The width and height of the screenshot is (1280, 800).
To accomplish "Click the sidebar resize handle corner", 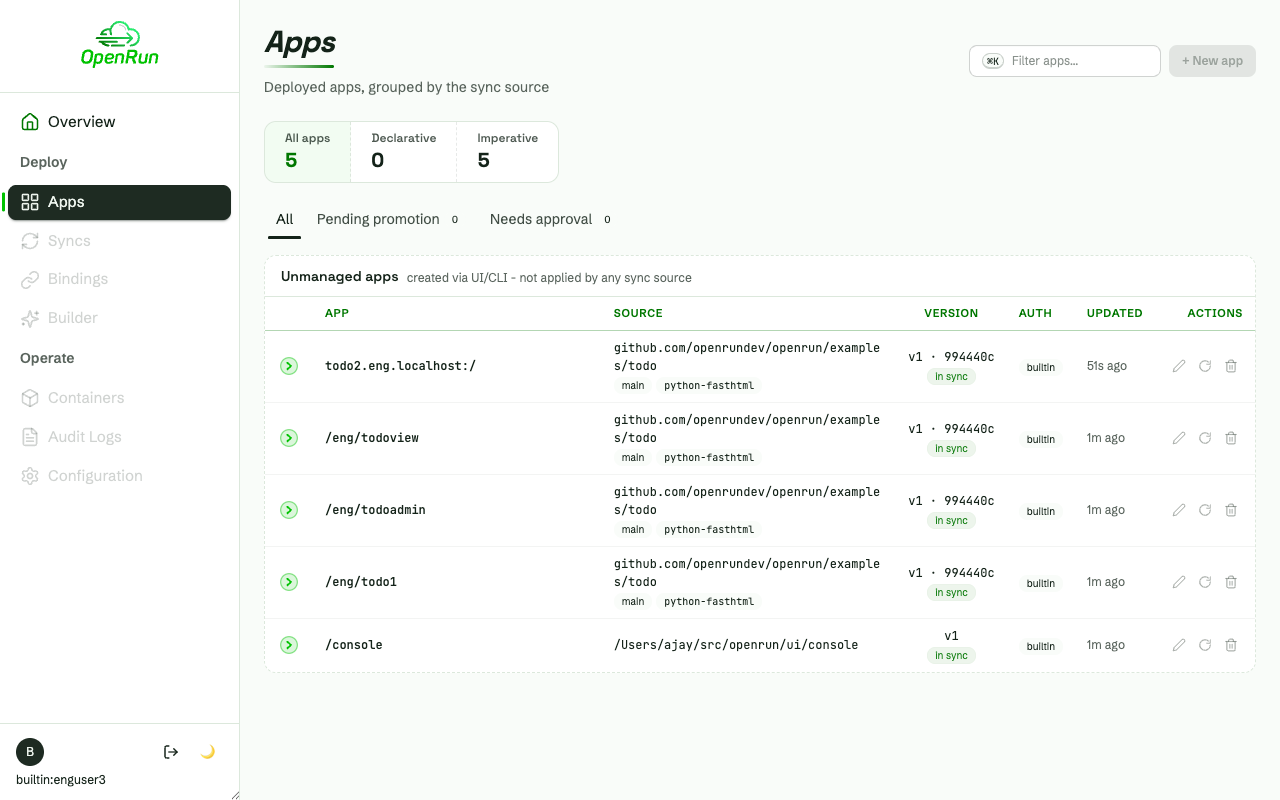I will [x=235, y=795].
